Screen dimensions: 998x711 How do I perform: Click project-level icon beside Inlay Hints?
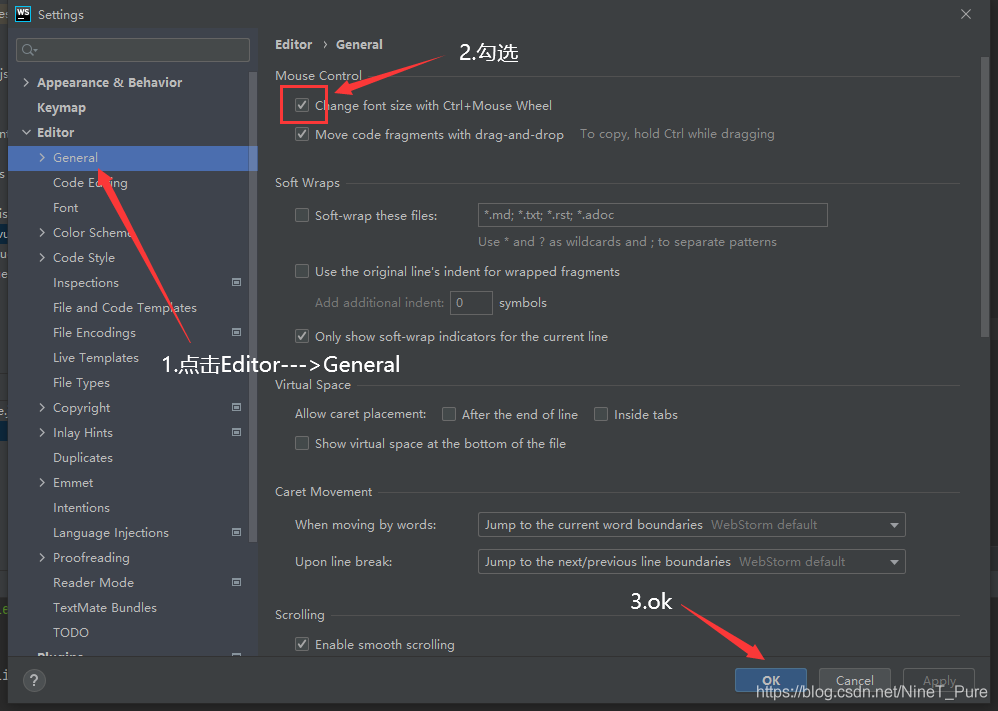tap(236, 432)
